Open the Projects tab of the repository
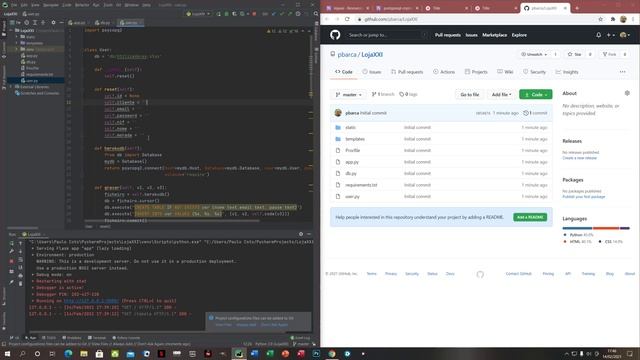640x360 pixels. (476, 72)
